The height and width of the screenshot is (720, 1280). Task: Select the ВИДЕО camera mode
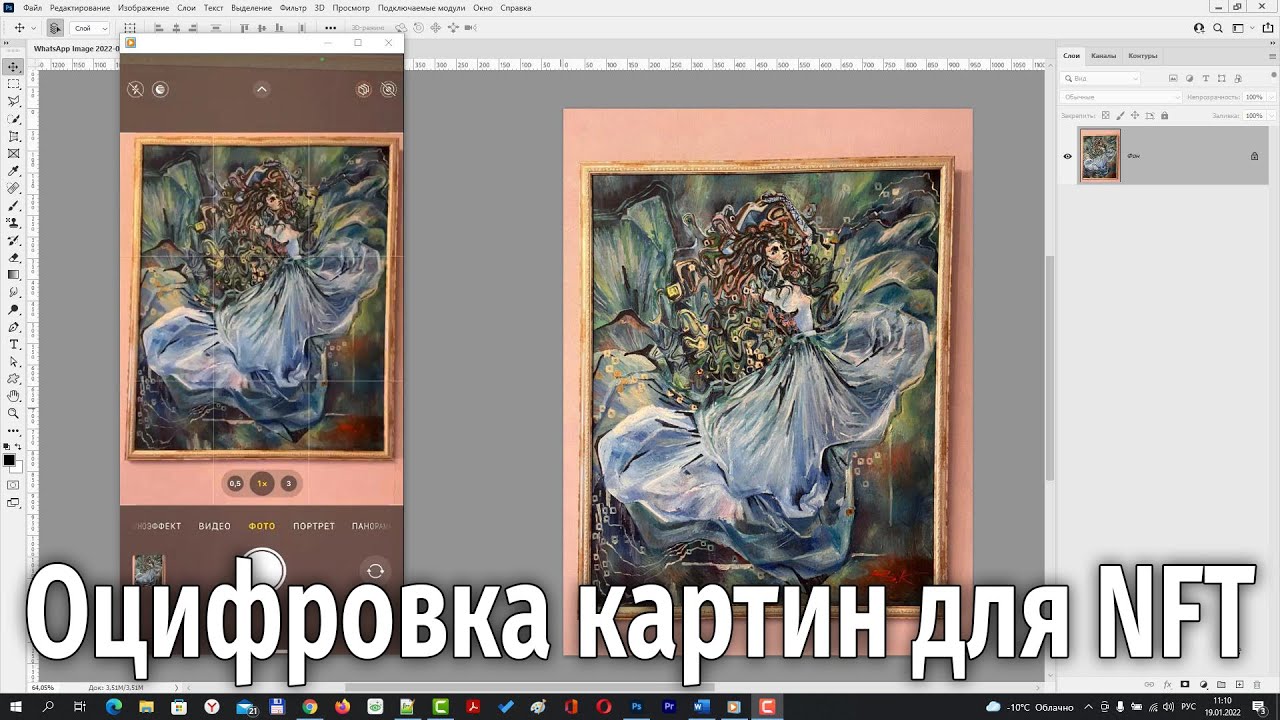(215, 526)
